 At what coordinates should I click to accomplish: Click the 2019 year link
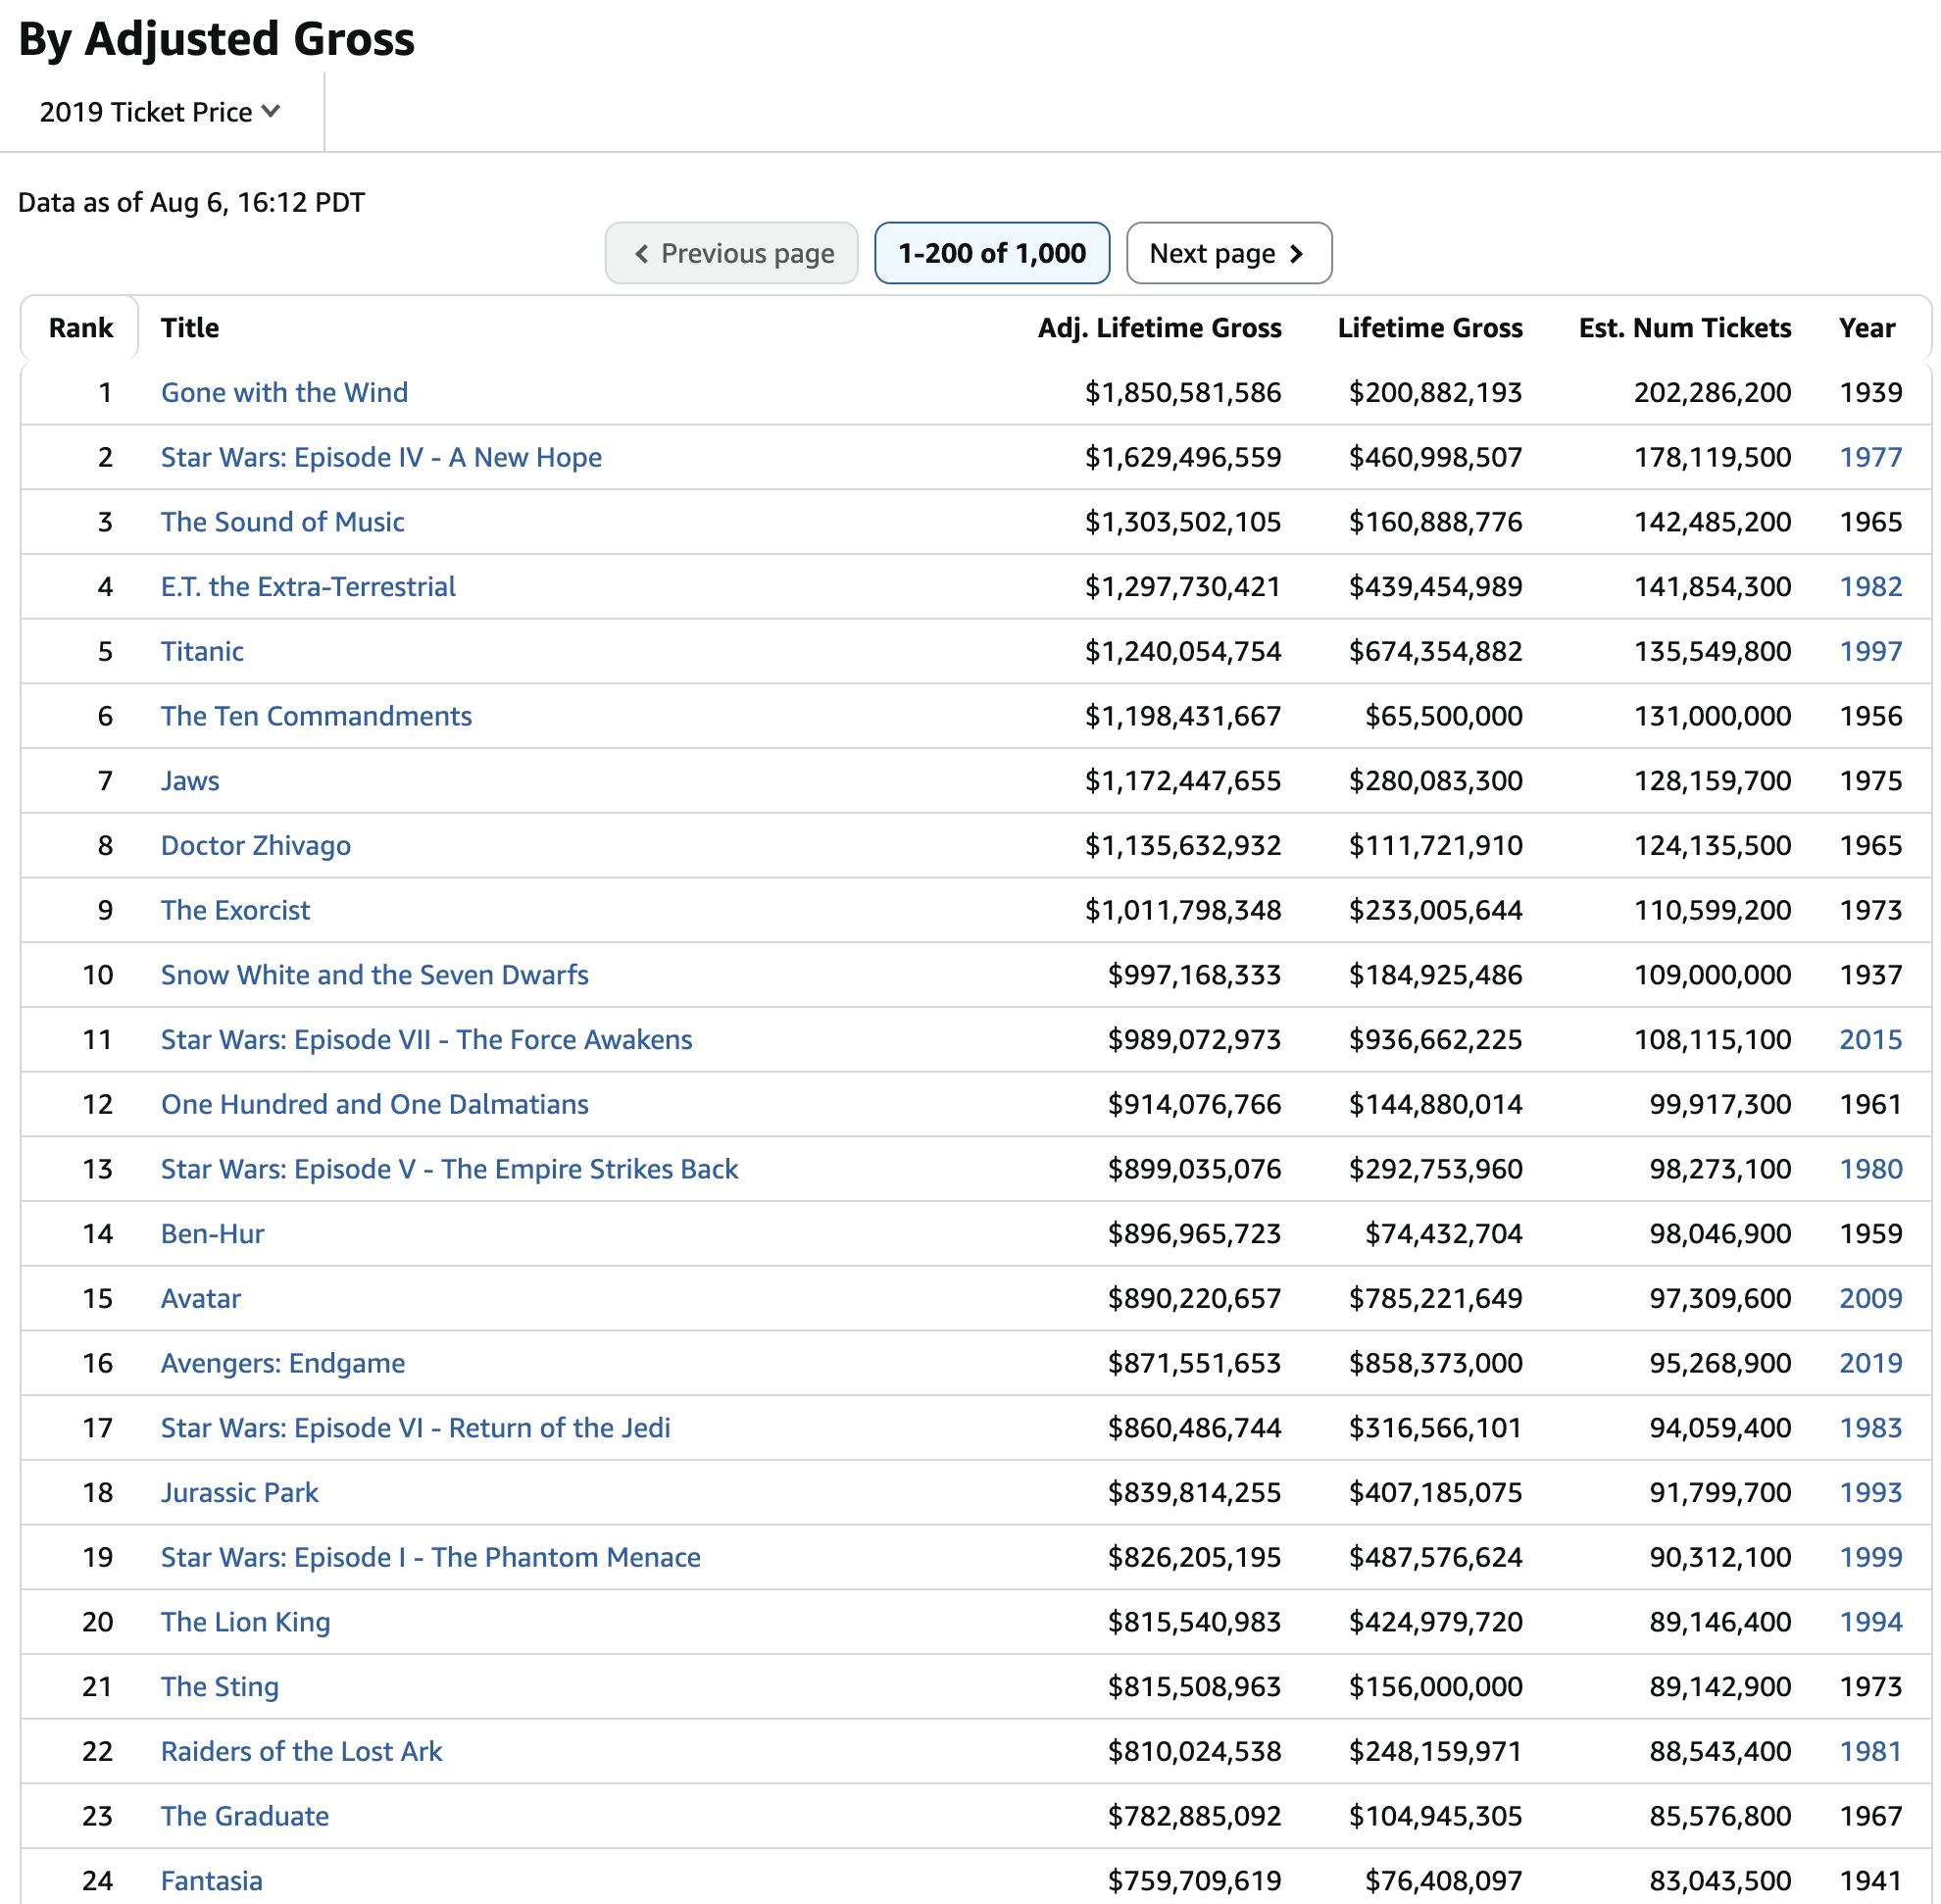coord(1871,1363)
